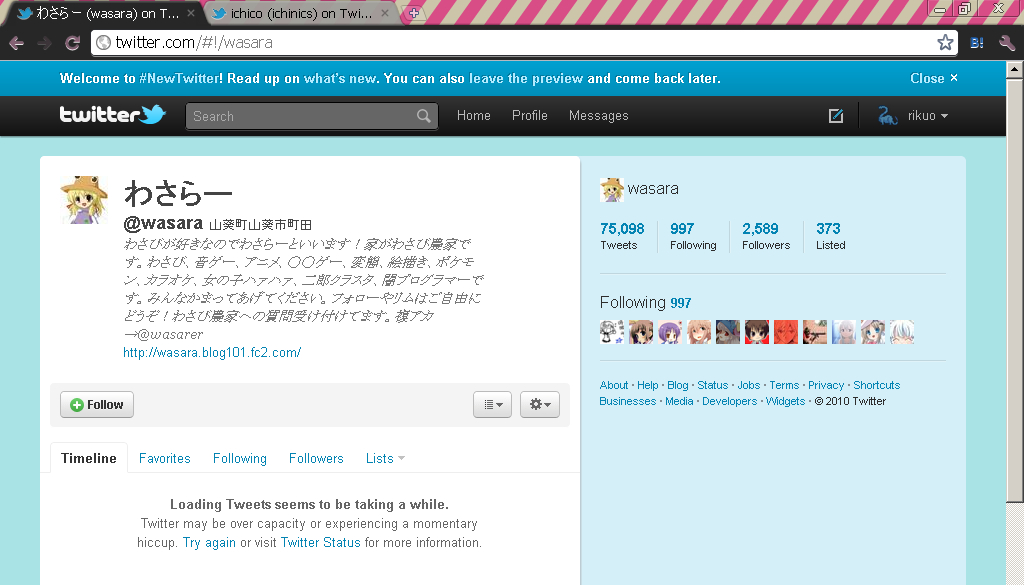Bookmark this page with the star icon
The height and width of the screenshot is (585, 1024).
pos(945,42)
